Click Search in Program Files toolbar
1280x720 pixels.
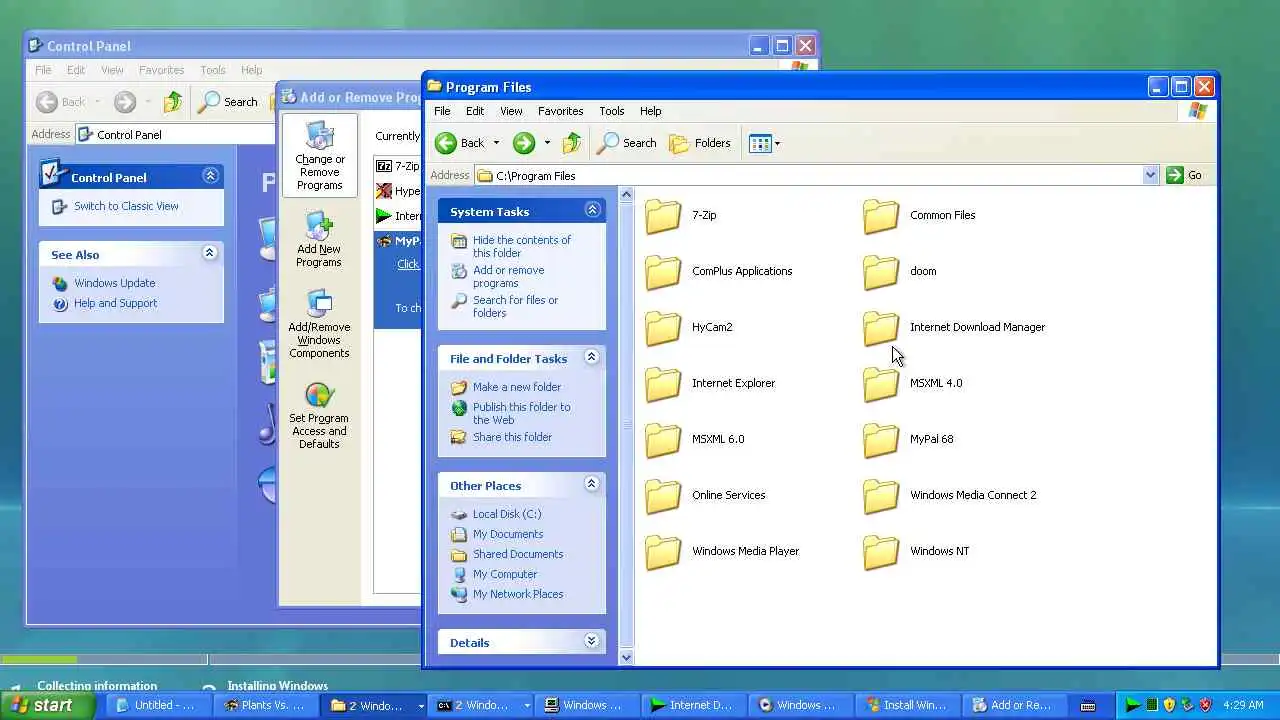627,143
